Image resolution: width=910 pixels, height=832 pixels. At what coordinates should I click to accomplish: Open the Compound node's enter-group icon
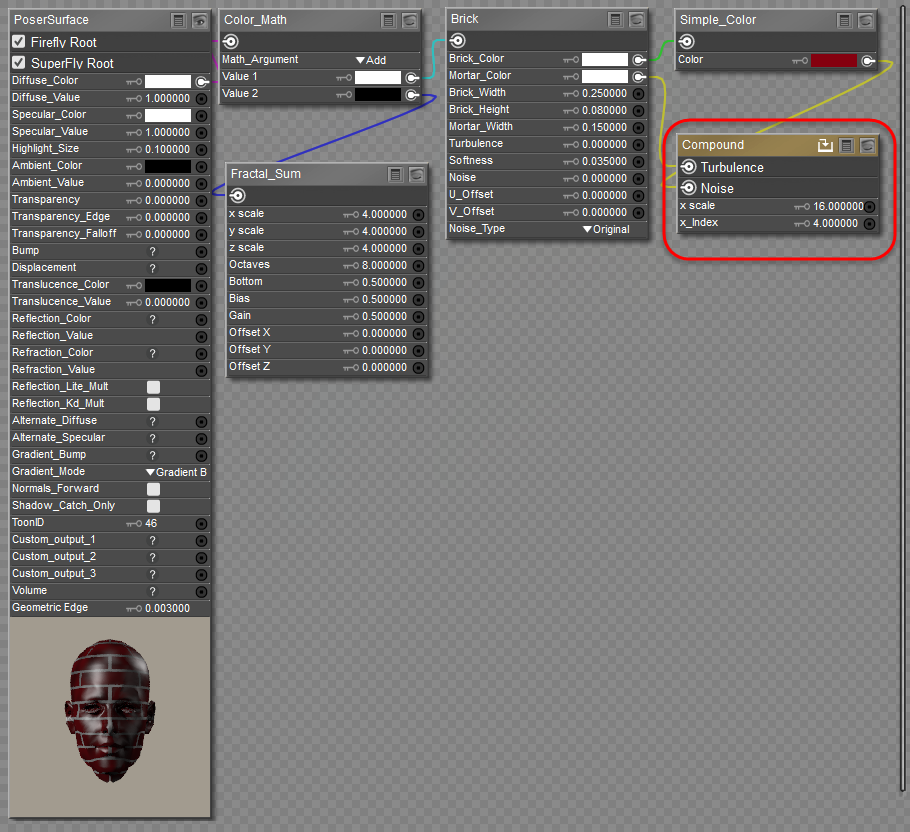pyautogui.click(x=825, y=145)
